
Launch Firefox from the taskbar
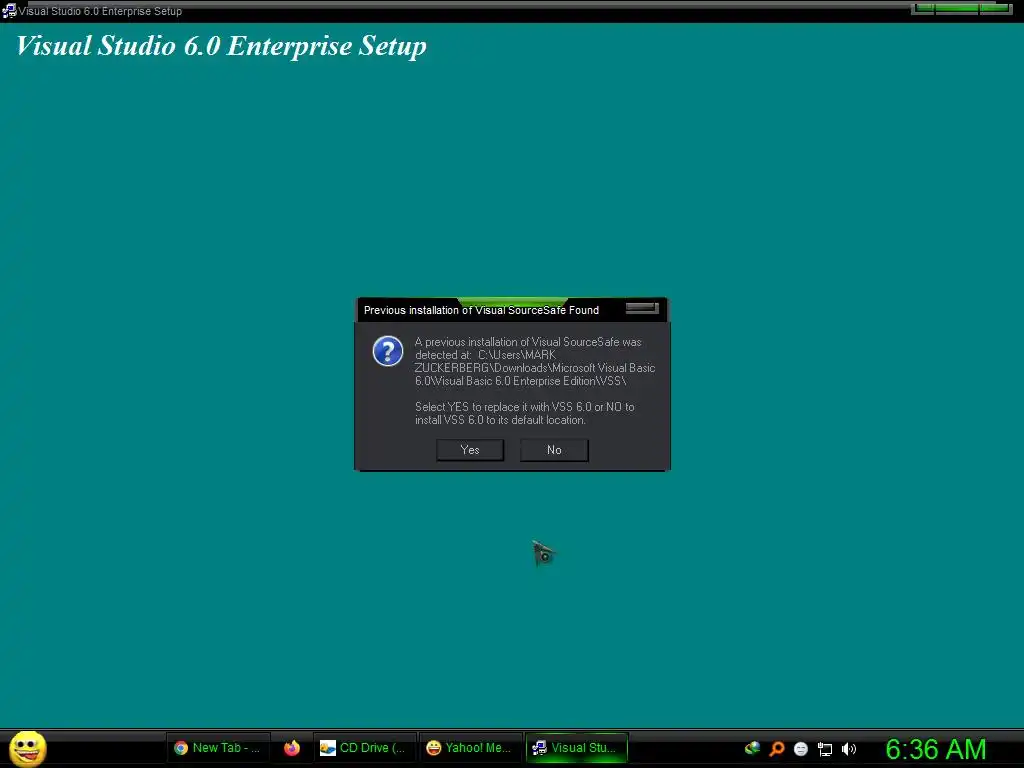pos(292,748)
